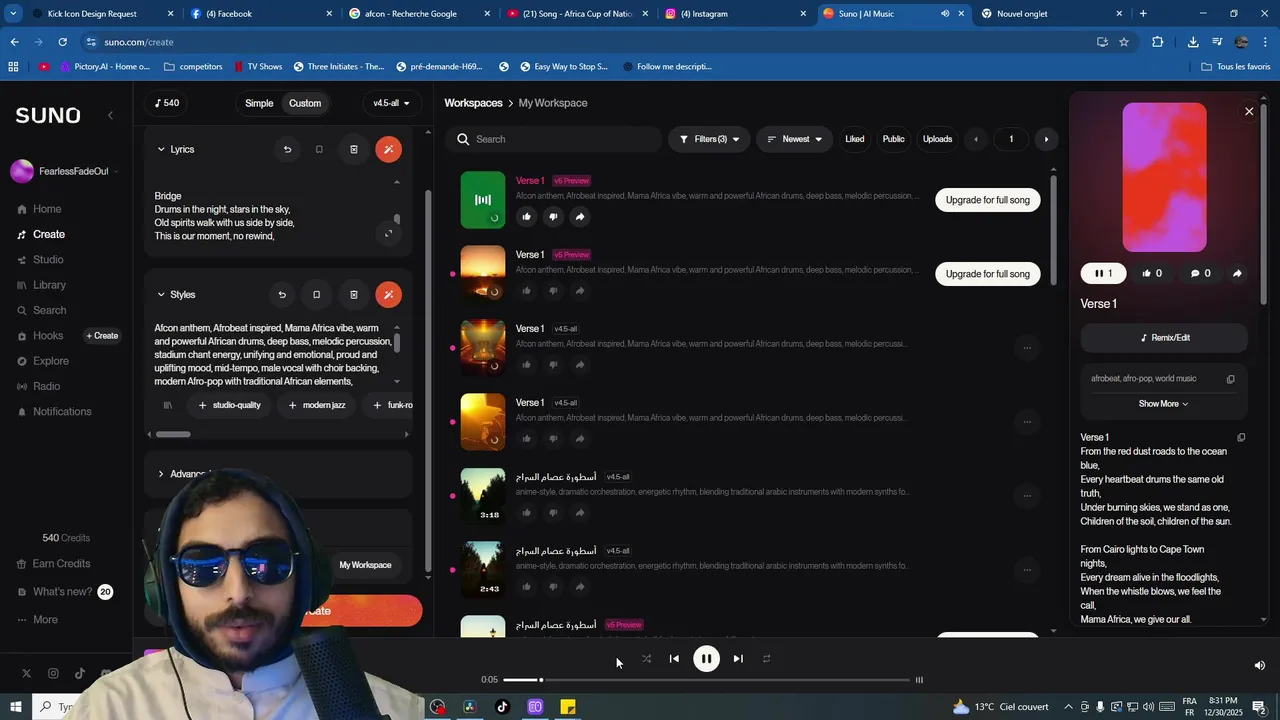Image resolution: width=1280 pixels, height=720 pixels.
Task: Mute the player volume
Action: [x=1260, y=666]
